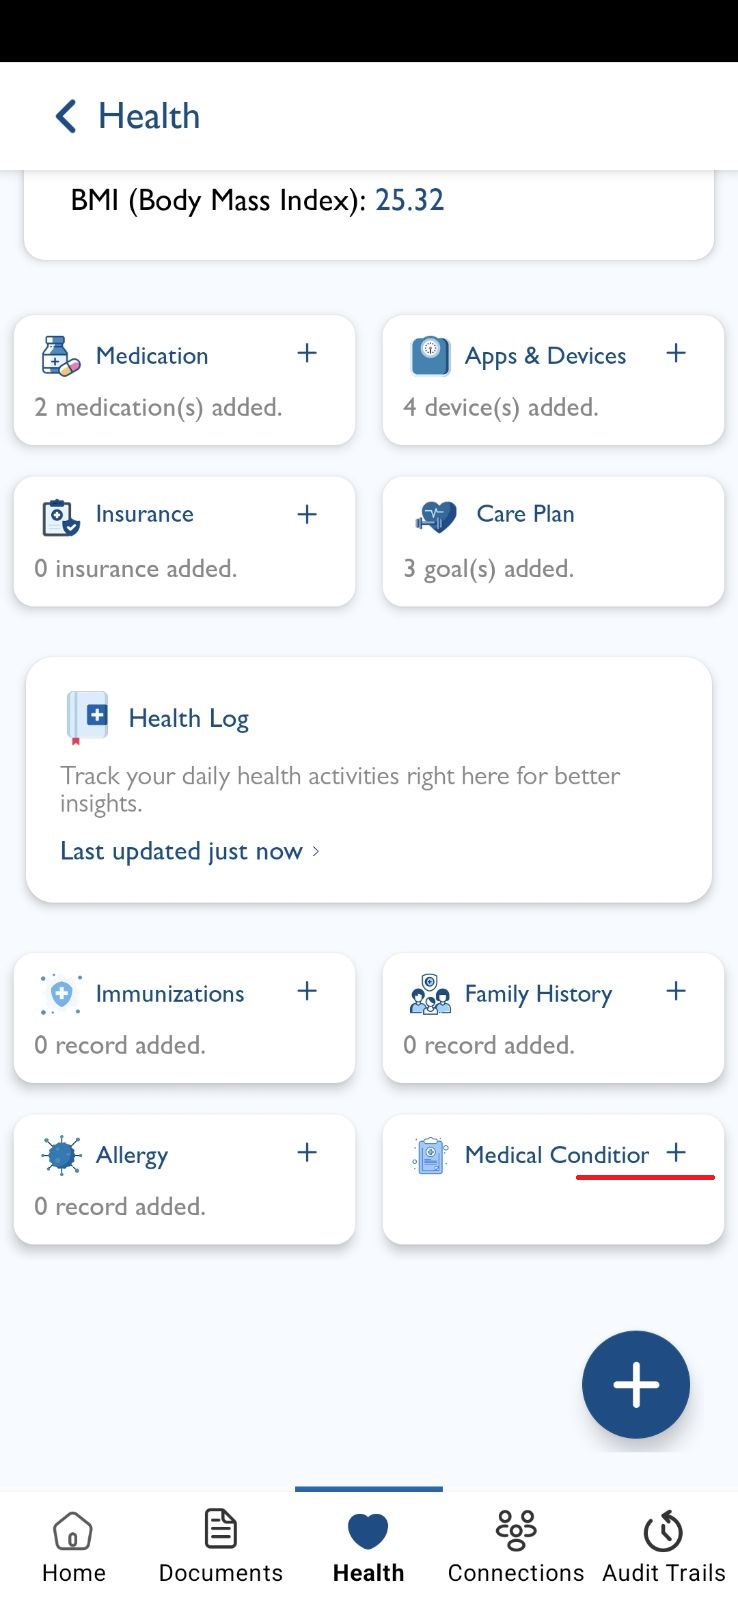This screenshot has height=1600, width=738.
Task: Add an allergy record
Action: point(307,1152)
